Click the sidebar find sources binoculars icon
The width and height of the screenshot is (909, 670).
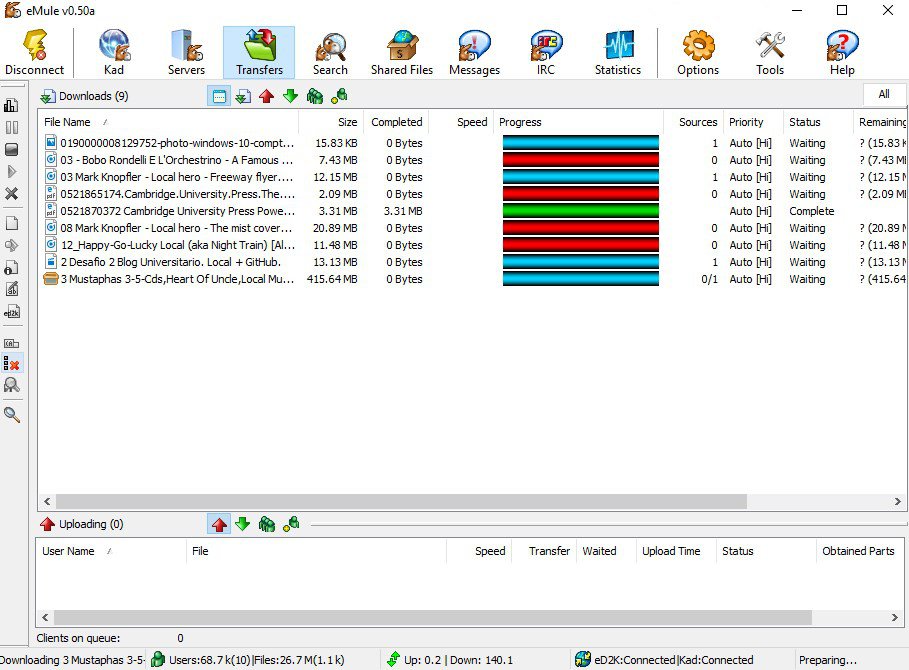tap(11, 385)
